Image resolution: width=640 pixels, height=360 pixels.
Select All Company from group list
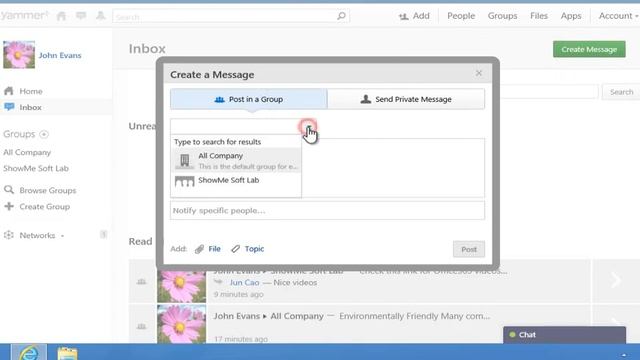pyautogui.click(x=236, y=160)
